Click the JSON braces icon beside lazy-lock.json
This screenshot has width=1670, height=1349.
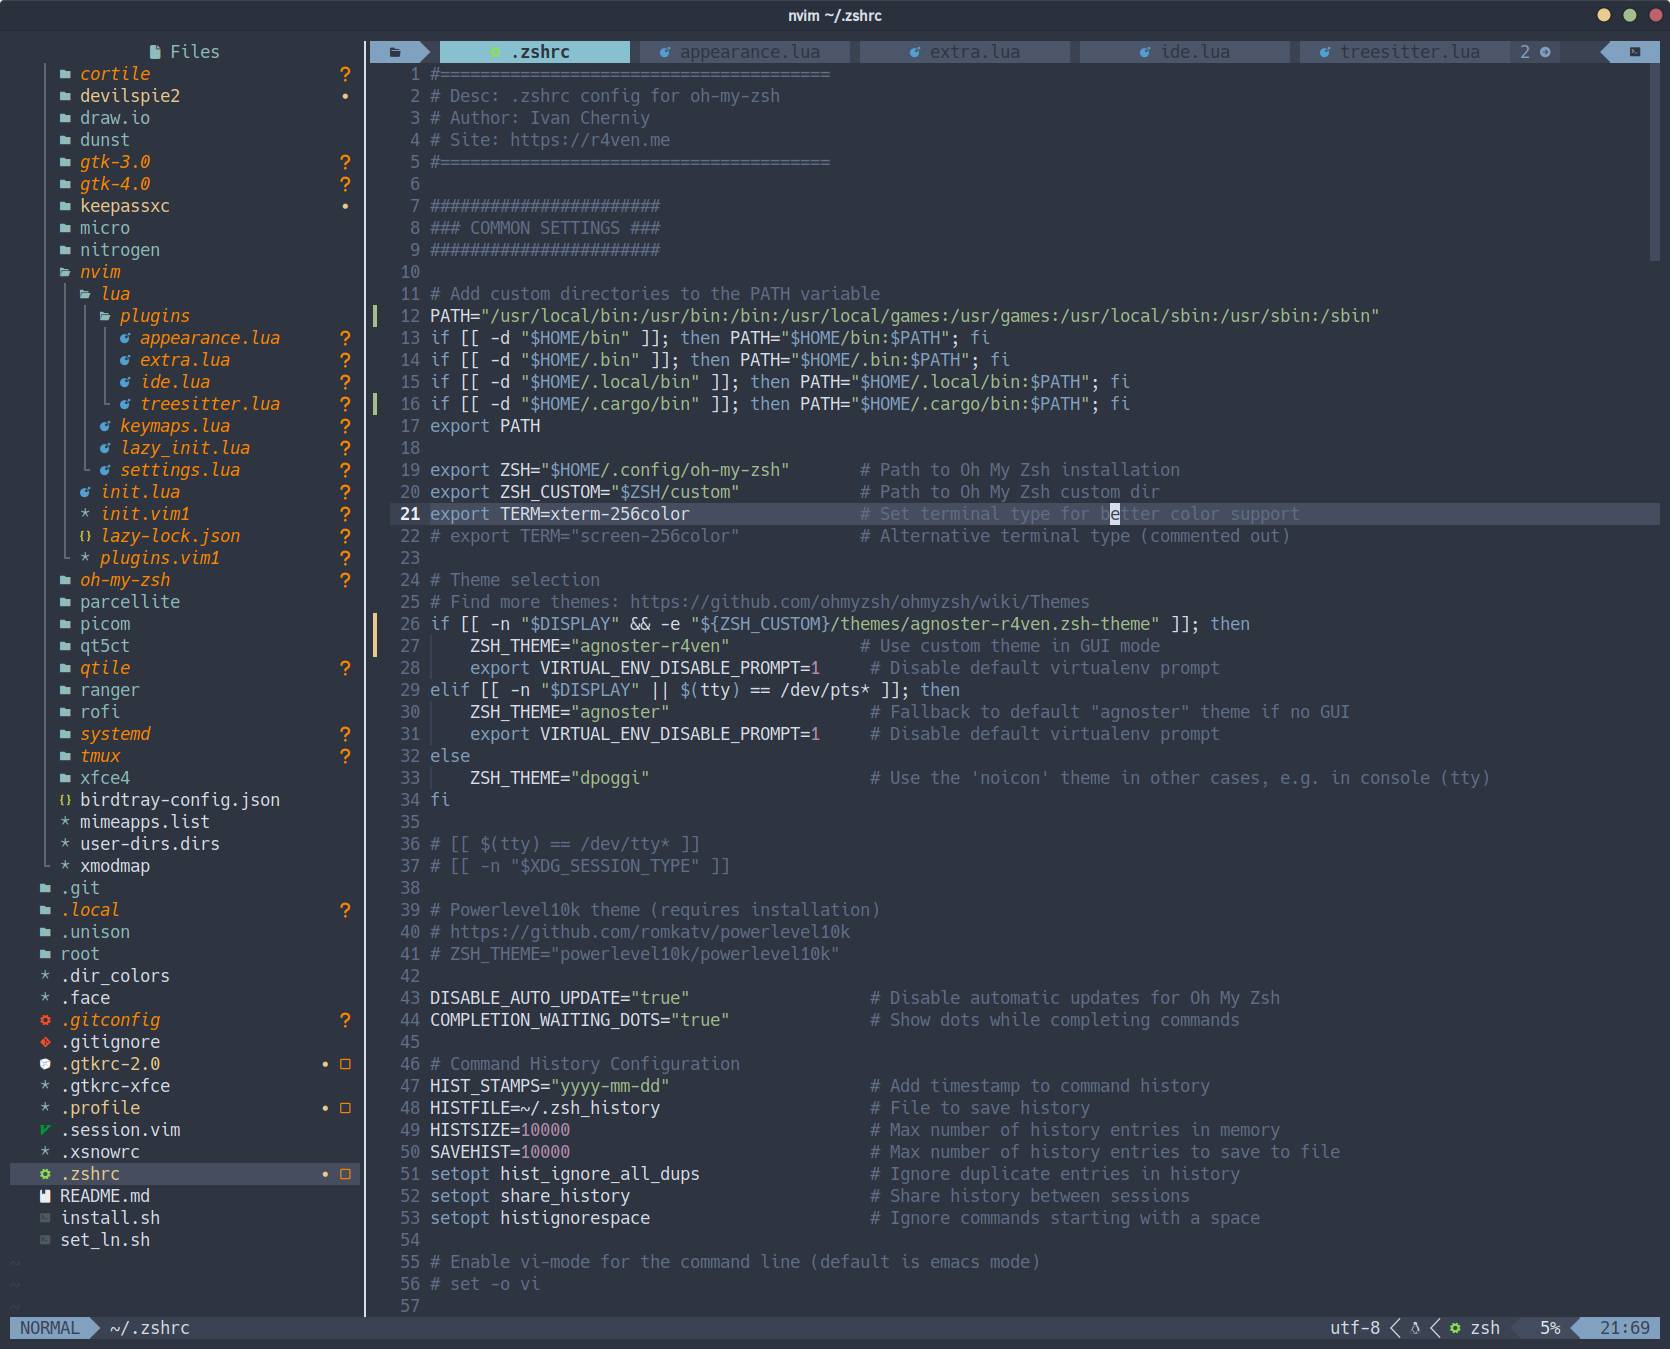85,536
